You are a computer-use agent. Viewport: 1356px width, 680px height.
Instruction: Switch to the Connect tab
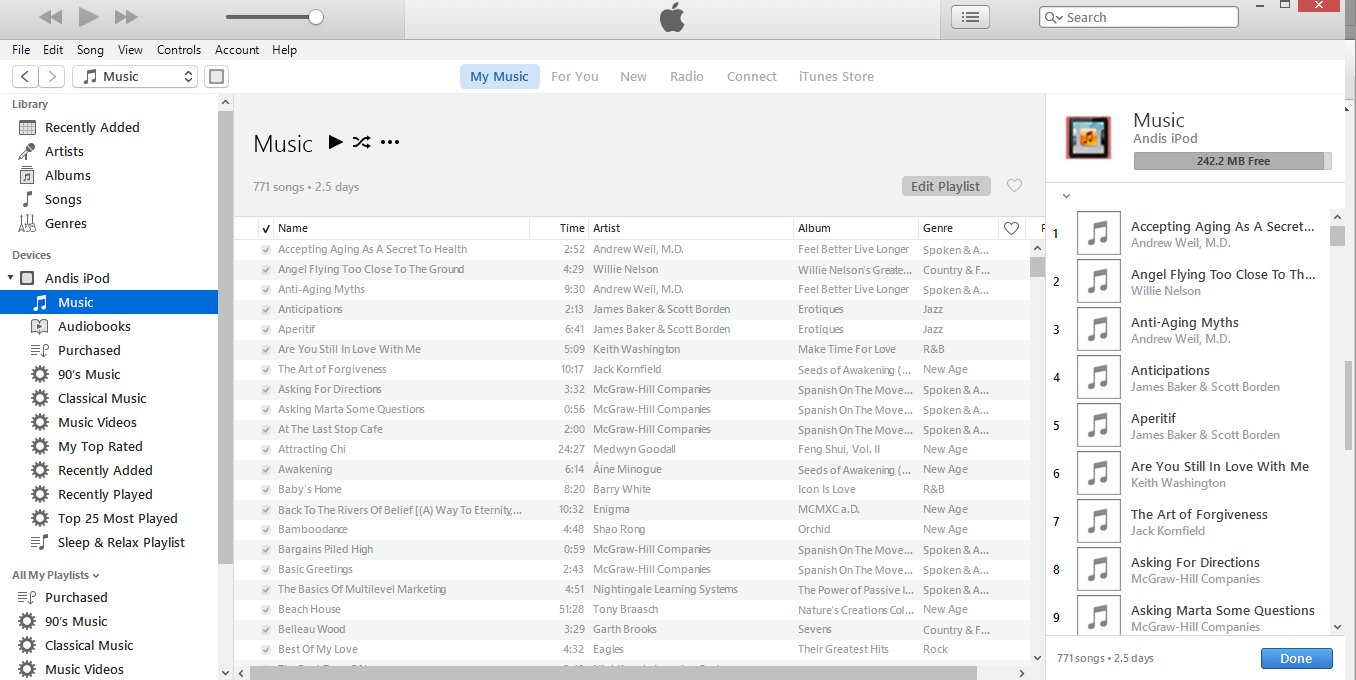(x=752, y=76)
